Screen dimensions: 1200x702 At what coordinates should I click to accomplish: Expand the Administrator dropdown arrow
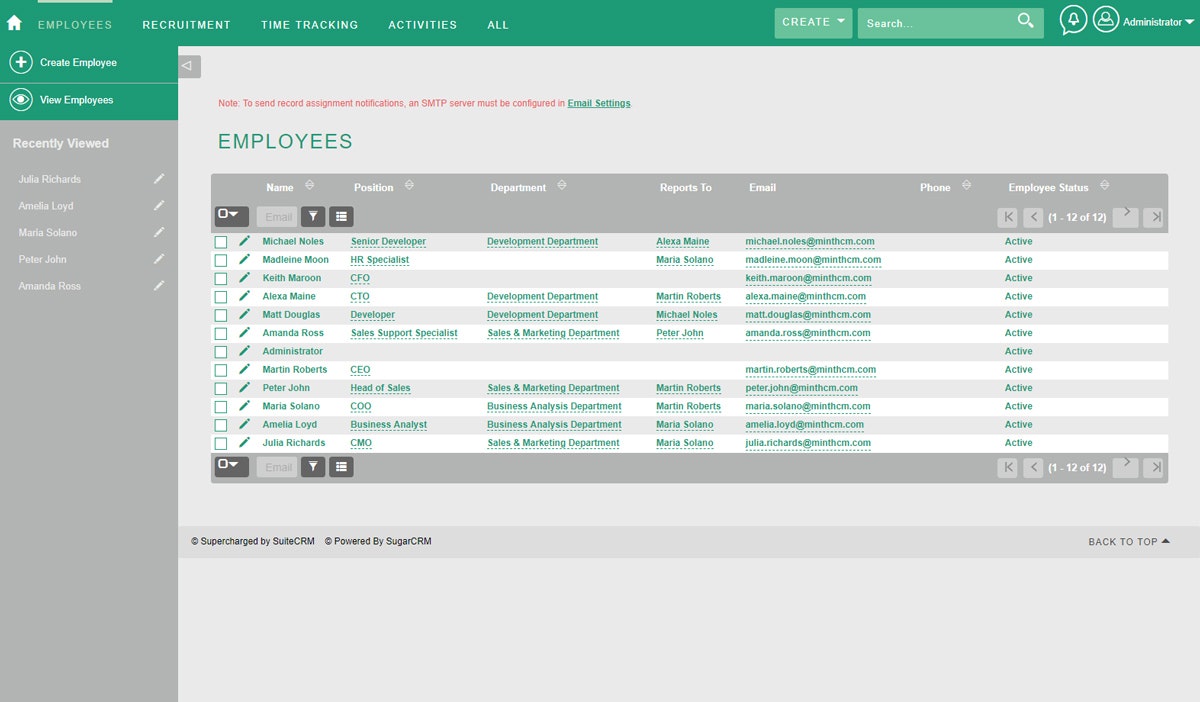pos(1189,22)
